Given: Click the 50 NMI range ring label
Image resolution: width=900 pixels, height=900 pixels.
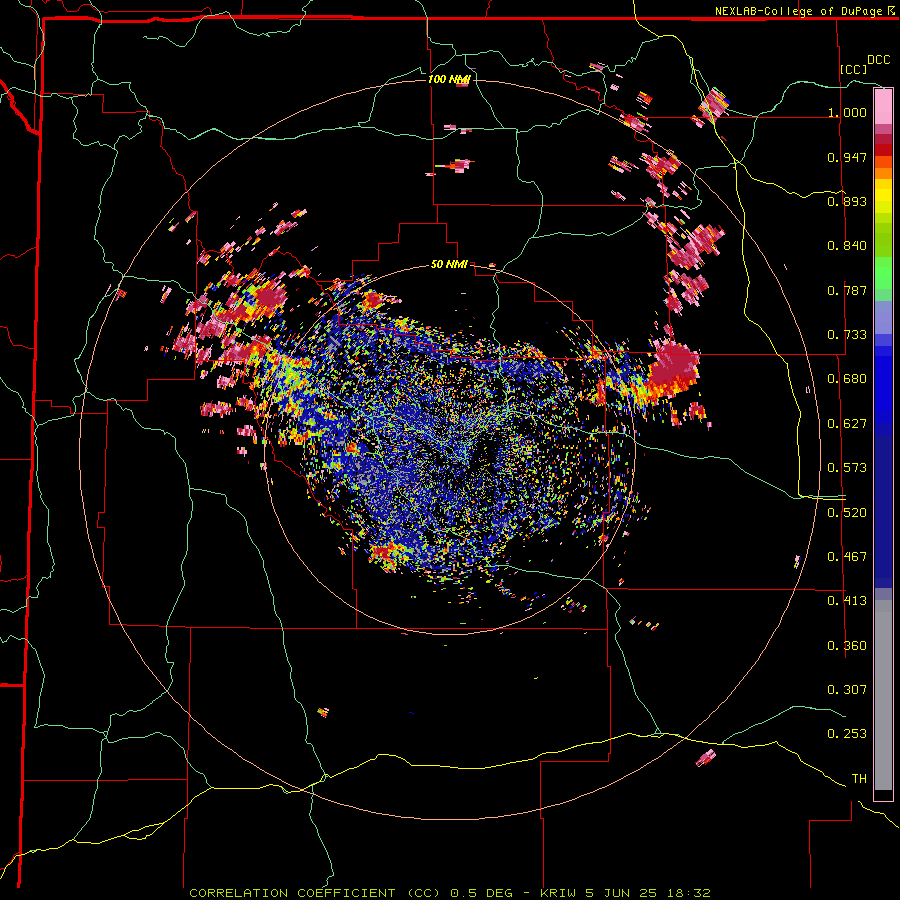Looking at the screenshot, I should (449, 265).
